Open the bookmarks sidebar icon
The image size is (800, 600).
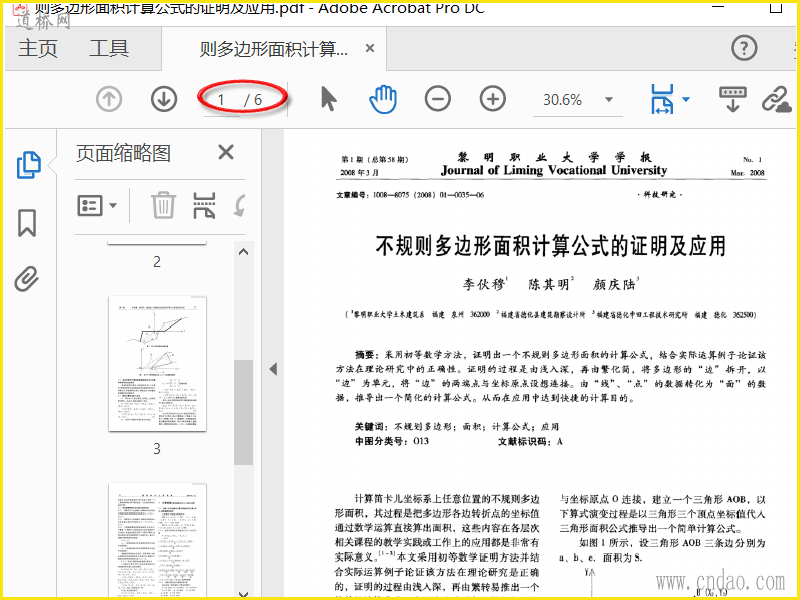[27, 222]
